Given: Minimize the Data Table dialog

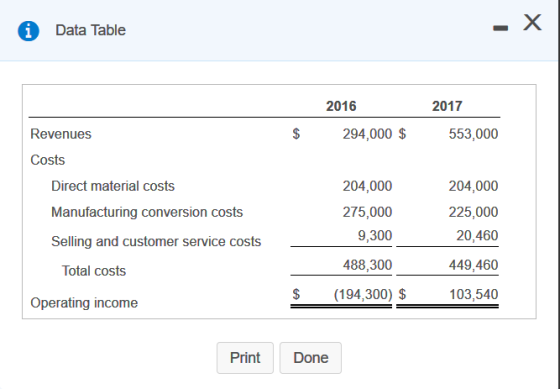Looking at the screenshot, I should tap(500, 28).
